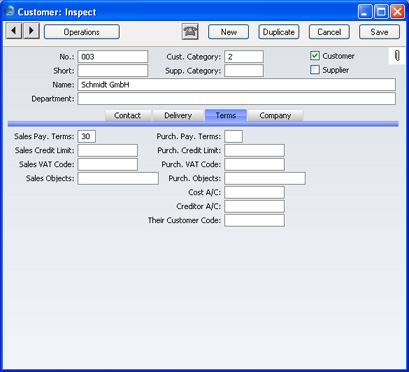The width and height of the screenshot is (409, 372).
Task: Toggle the Customer checkbox
Action: tap(315, 56)
